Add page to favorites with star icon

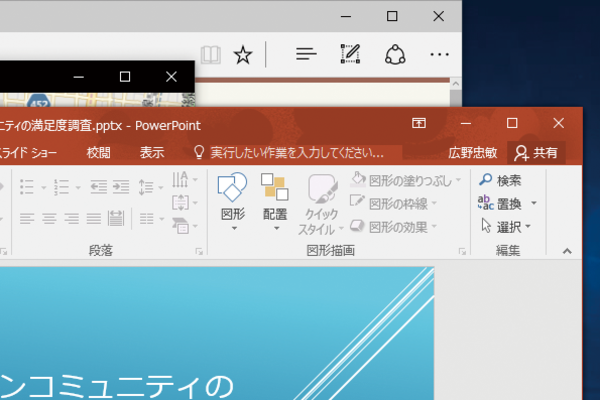[x=243, y=55]
